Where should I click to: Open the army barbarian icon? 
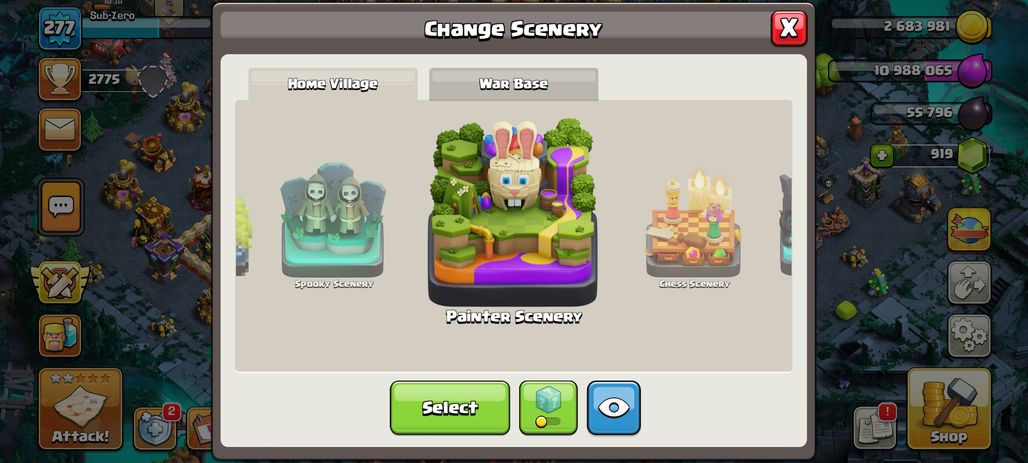(x=60, y=336)
